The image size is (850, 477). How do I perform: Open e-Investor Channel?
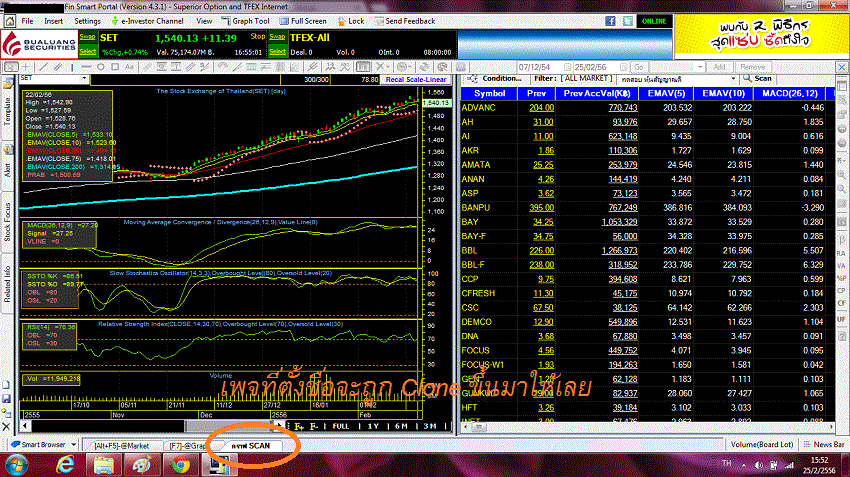pos(147,21)
